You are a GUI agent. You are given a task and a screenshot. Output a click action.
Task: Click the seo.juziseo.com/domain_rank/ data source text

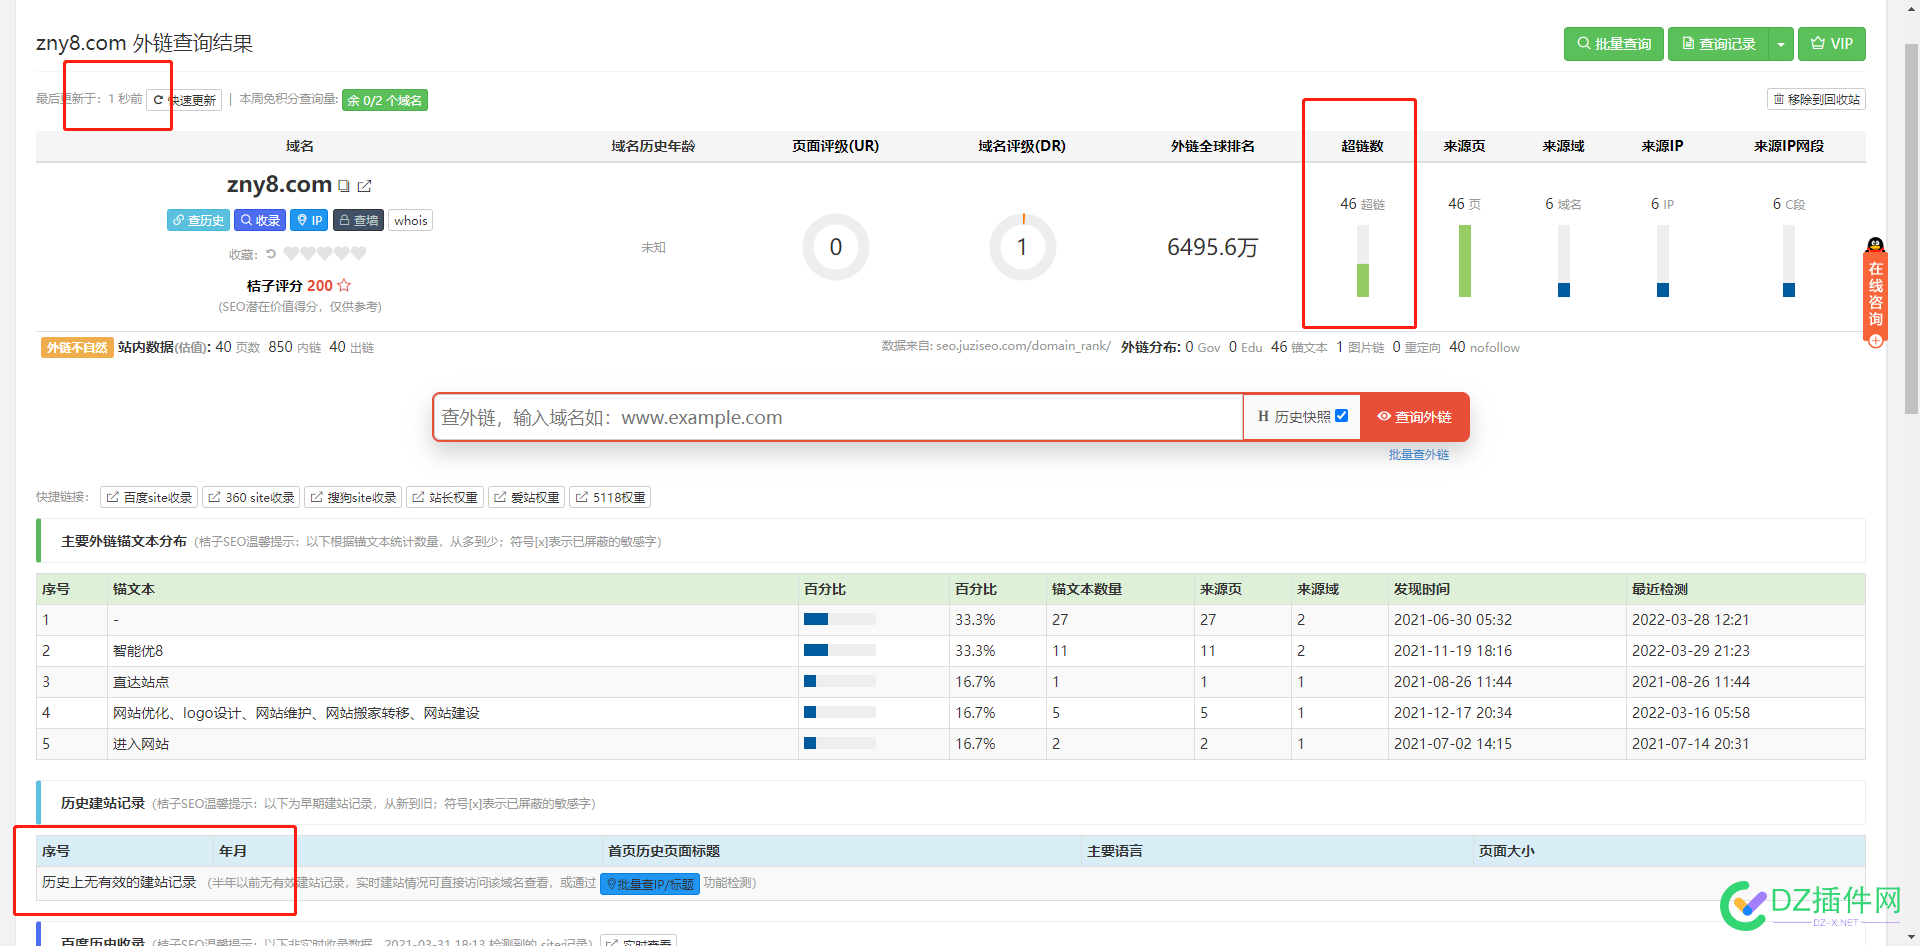click(1023, 346)
